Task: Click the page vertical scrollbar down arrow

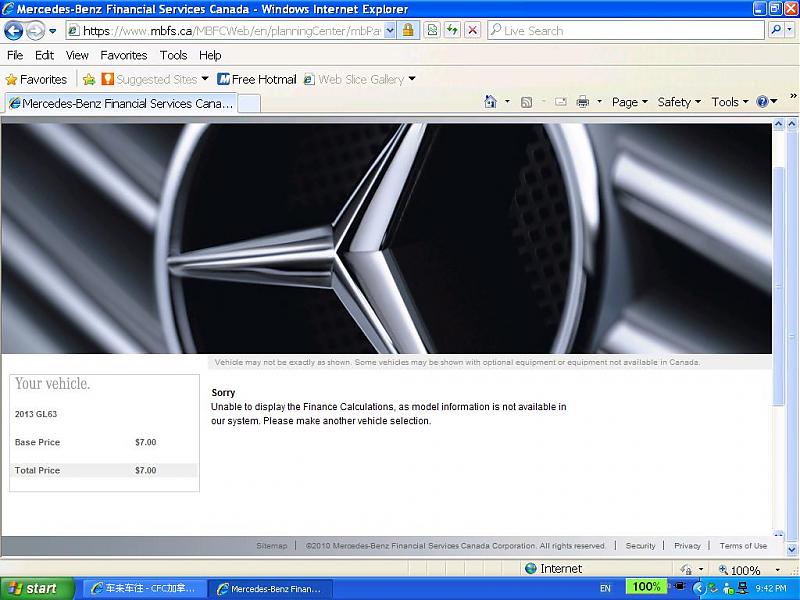Action: click(792, 549)
